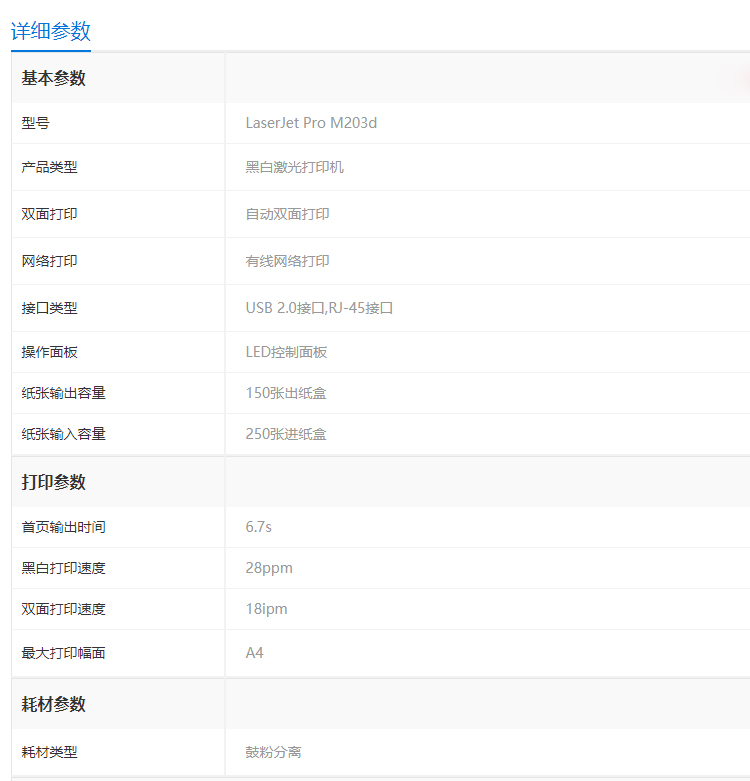
Task: Click the 产品类型 row label
Action: point(49,167)
